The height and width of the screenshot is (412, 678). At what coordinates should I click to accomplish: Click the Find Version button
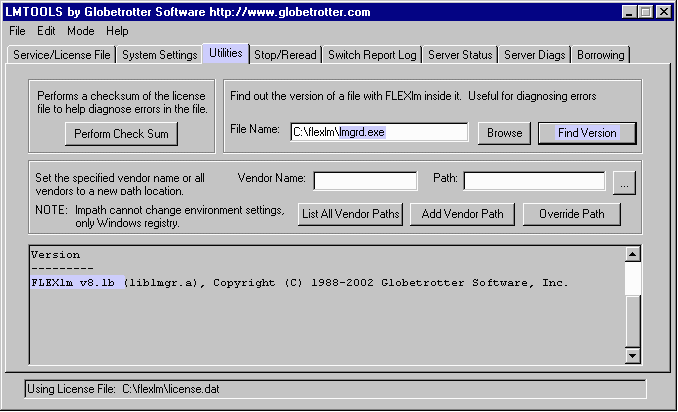pyautogui.click(x=587, y=133)
